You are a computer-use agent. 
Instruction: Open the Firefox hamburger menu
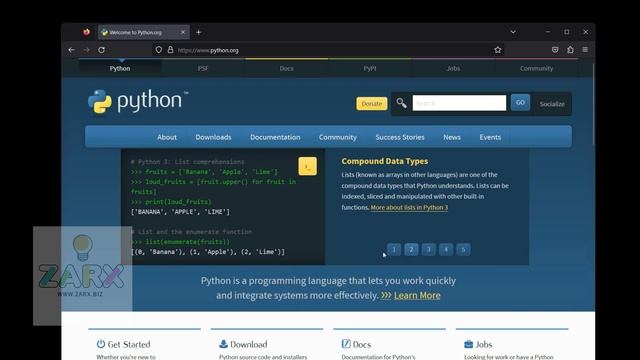(585, 50)
